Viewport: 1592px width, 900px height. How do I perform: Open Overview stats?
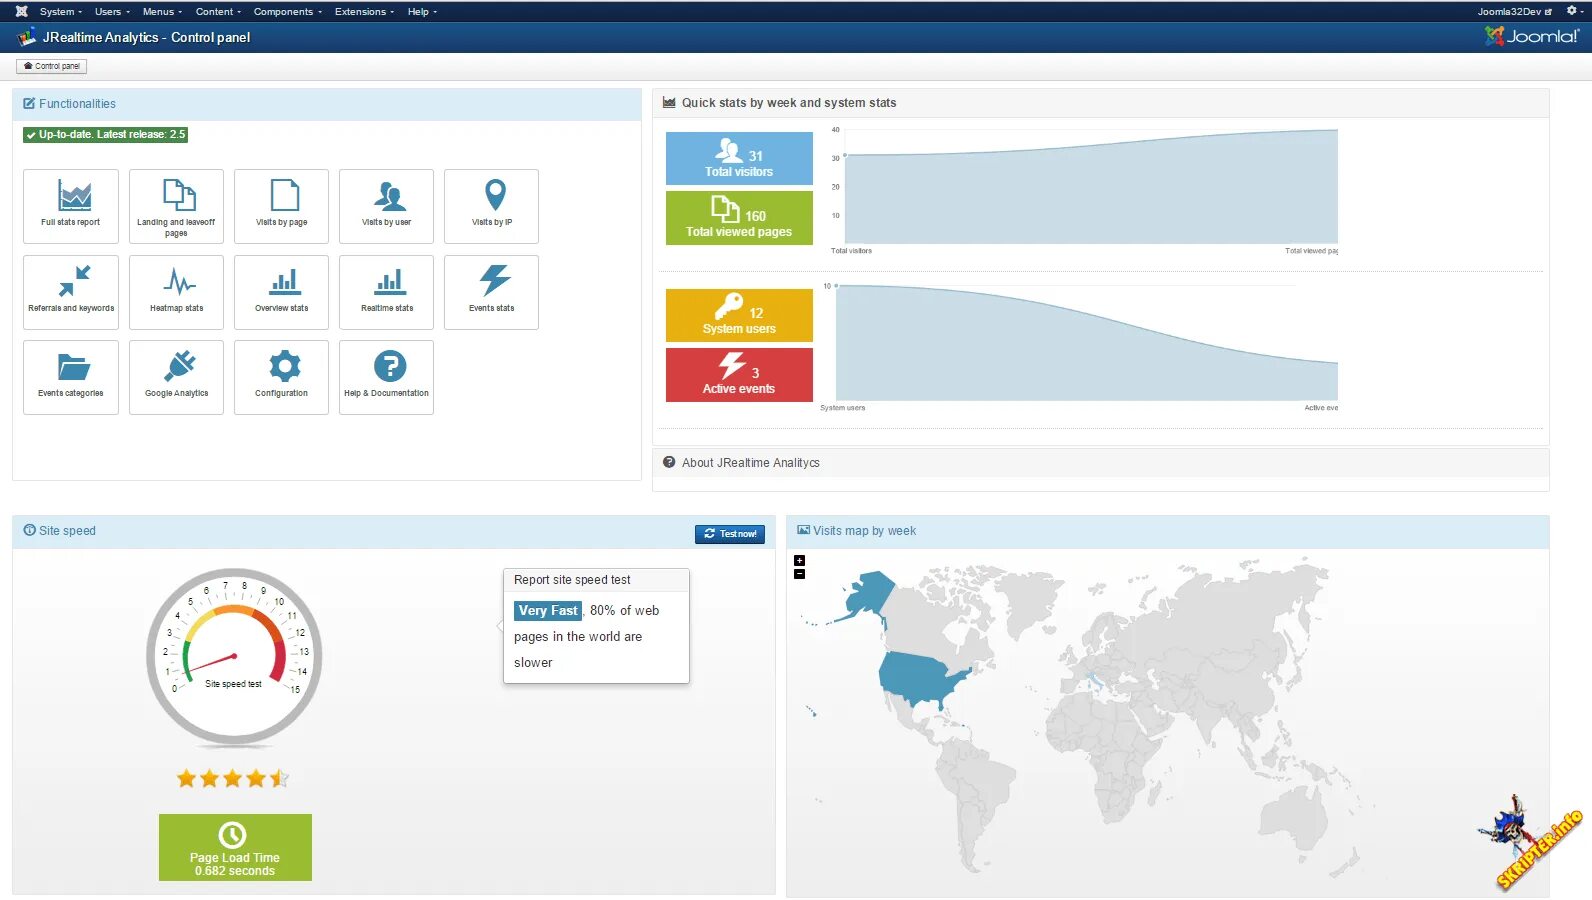tap(281, 292)
